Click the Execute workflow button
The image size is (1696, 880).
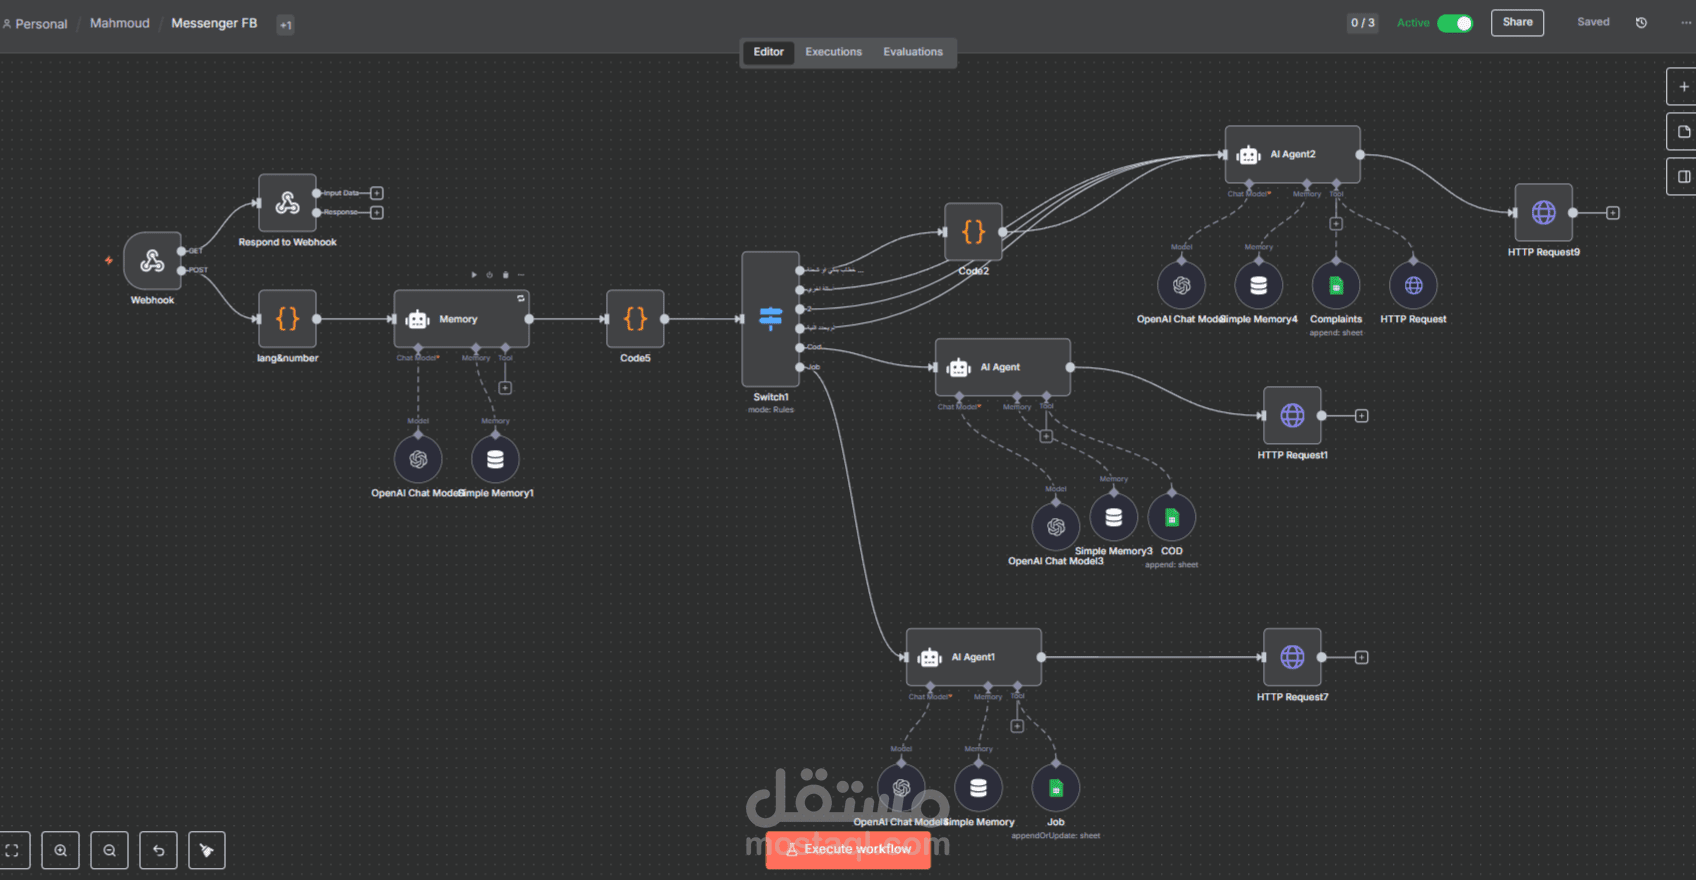[848, 849]
